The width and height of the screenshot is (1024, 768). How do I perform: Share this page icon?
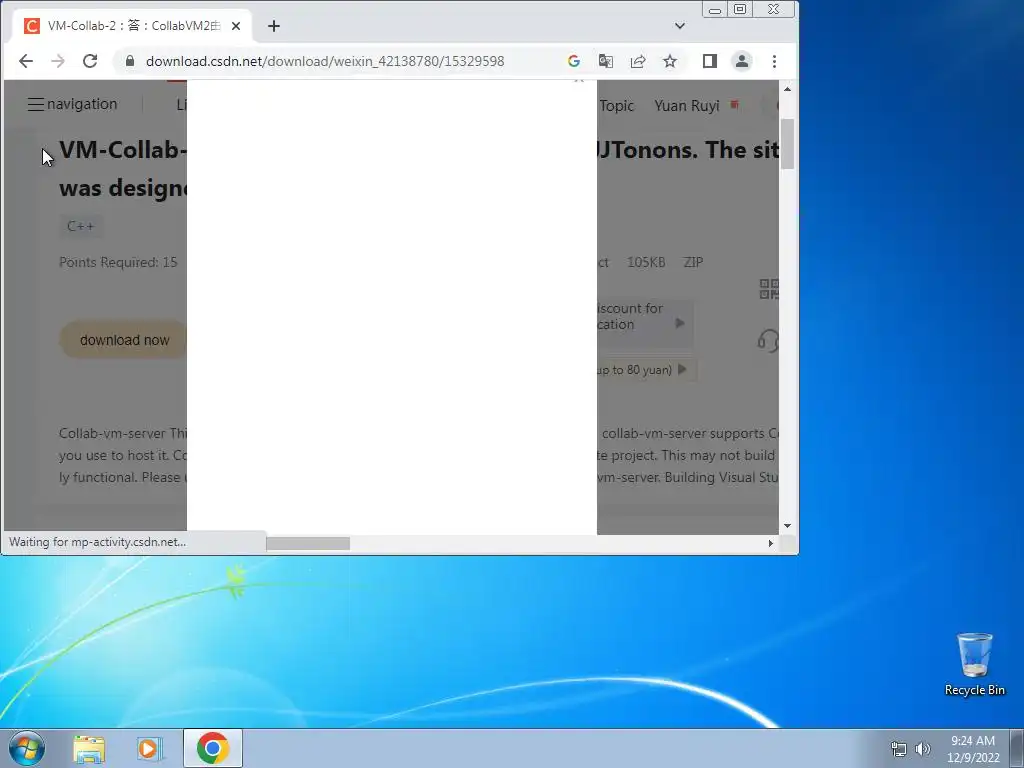[637, 61]
